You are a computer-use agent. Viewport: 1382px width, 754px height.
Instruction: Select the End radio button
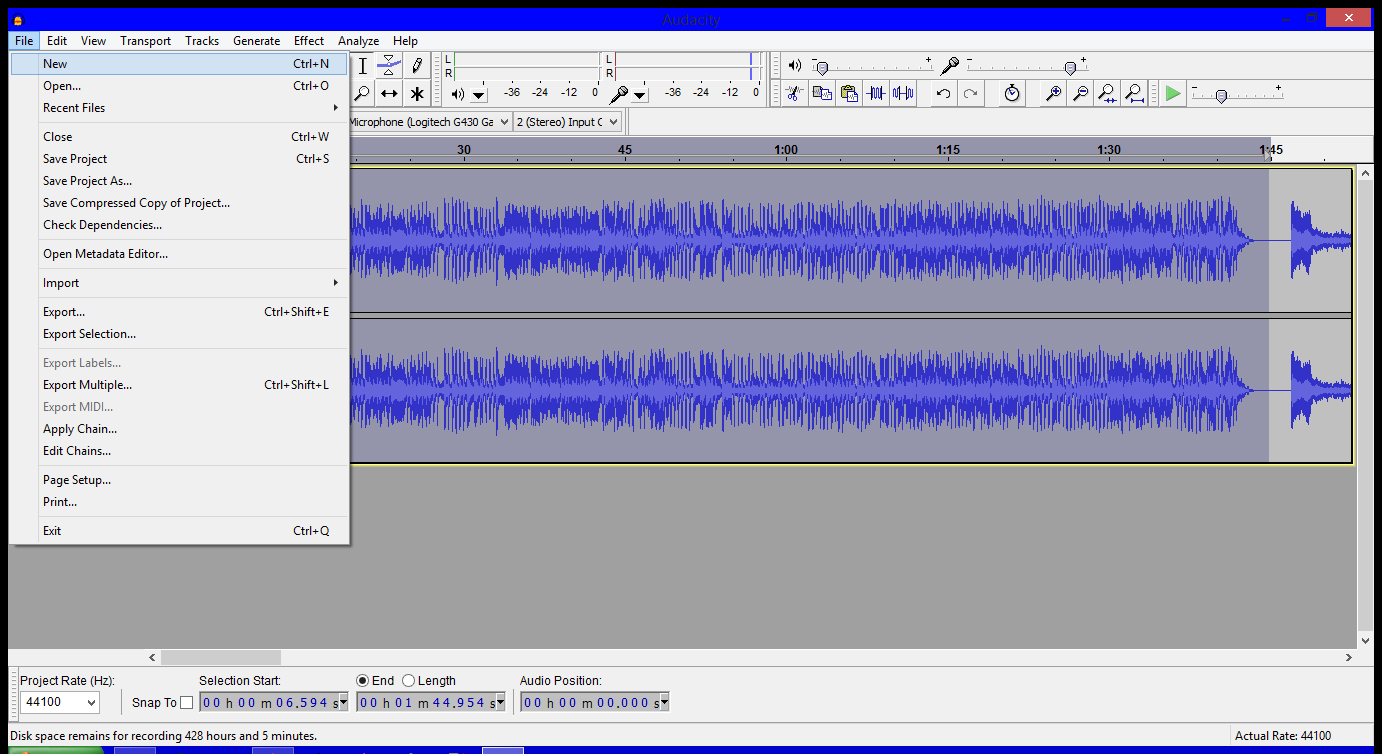[363, 681]
